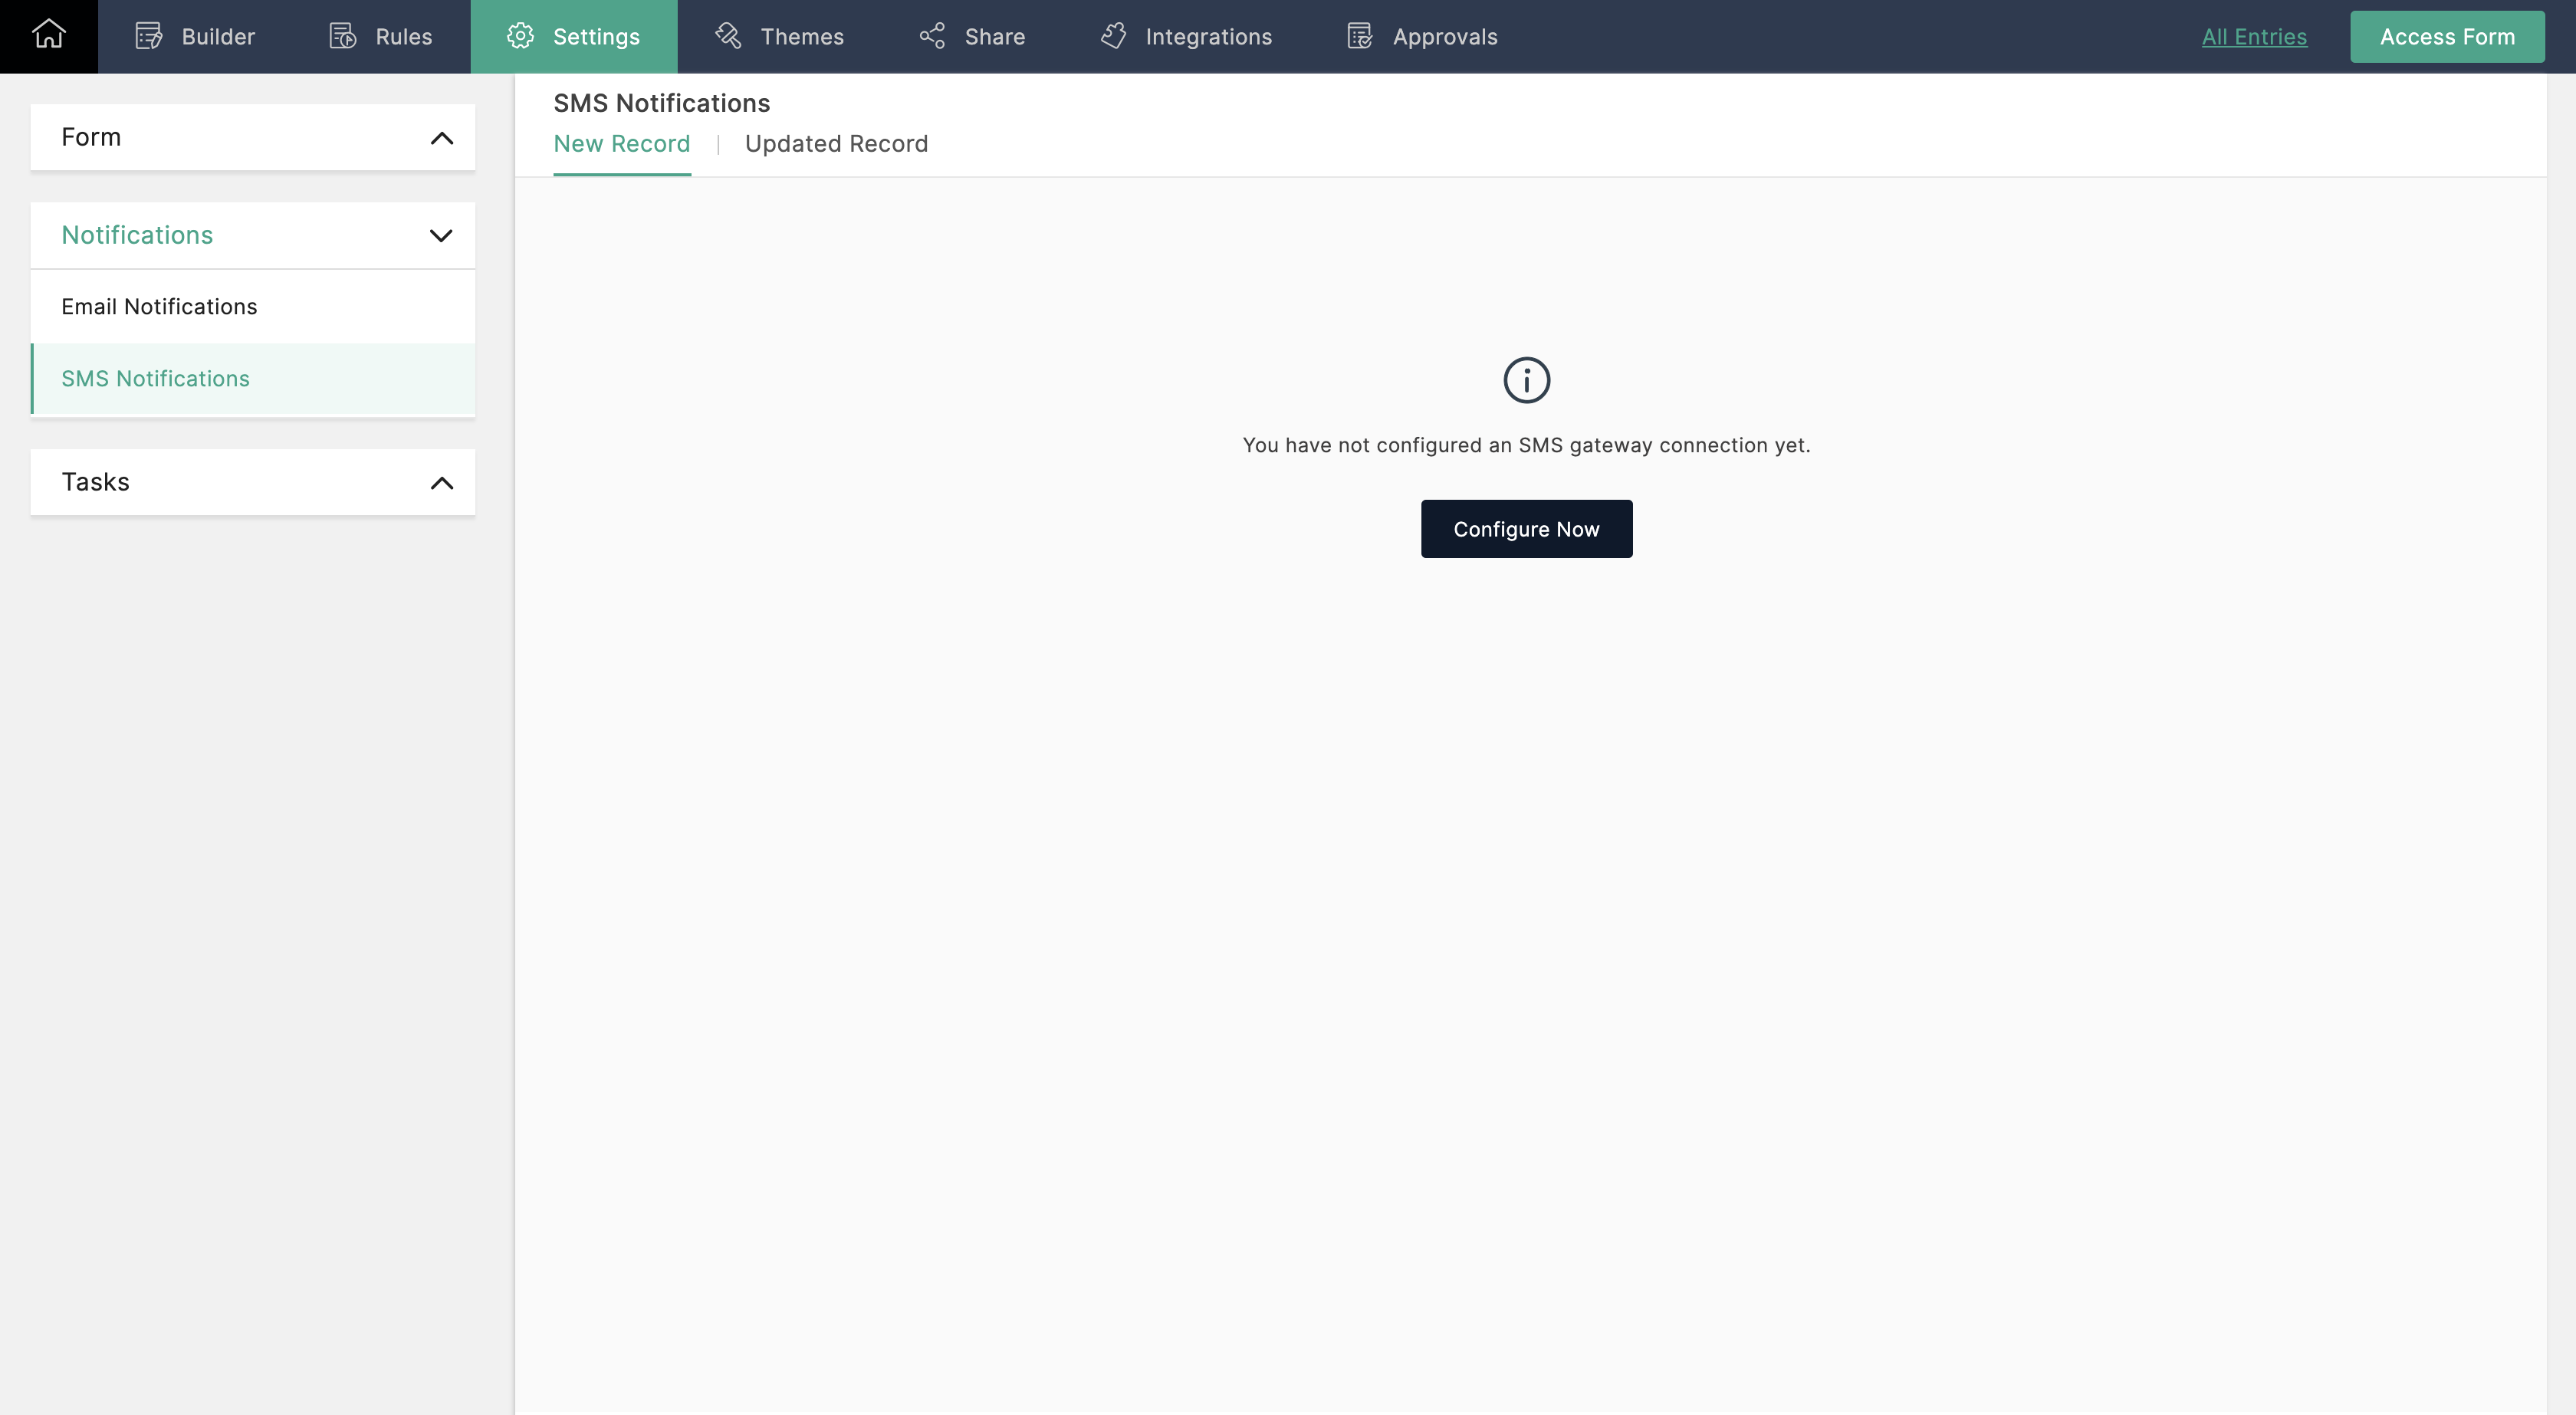Go to the home icon
Viewport: 2576px width, 1415px height.
pos(48,35)
